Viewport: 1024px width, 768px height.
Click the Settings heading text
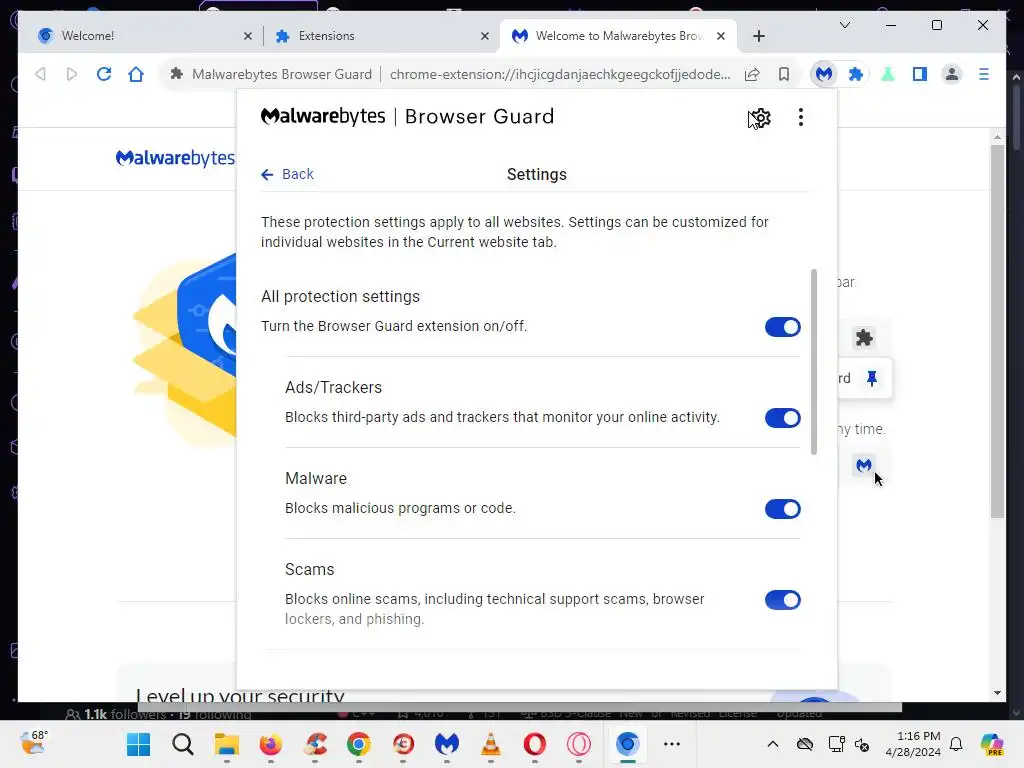(x=537, y=174)
